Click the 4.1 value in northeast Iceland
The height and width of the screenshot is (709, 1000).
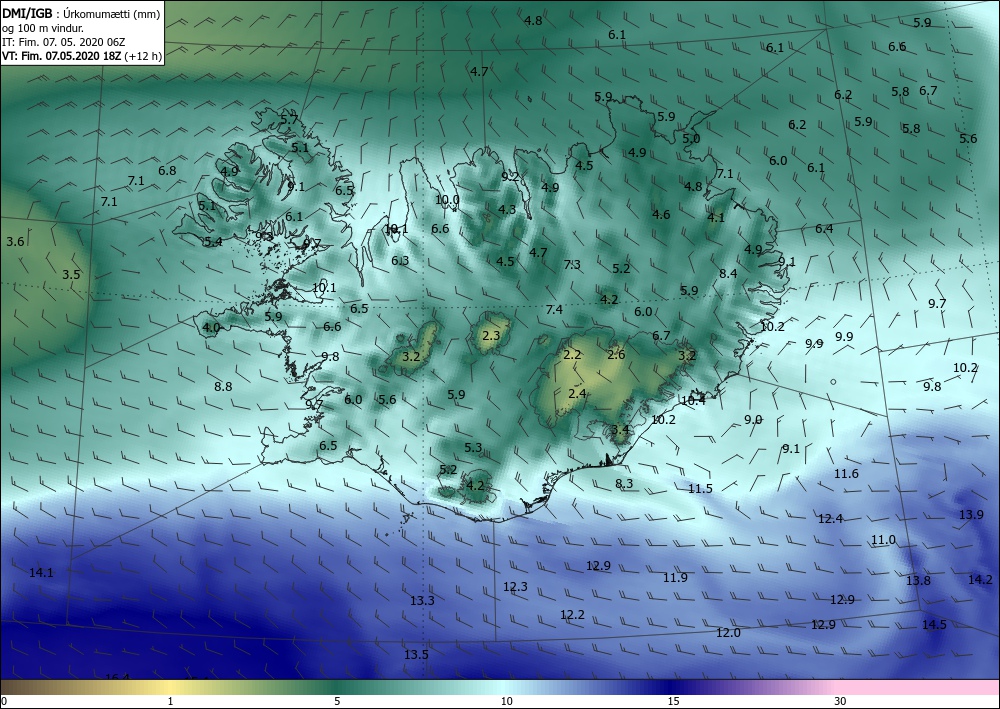716,218
